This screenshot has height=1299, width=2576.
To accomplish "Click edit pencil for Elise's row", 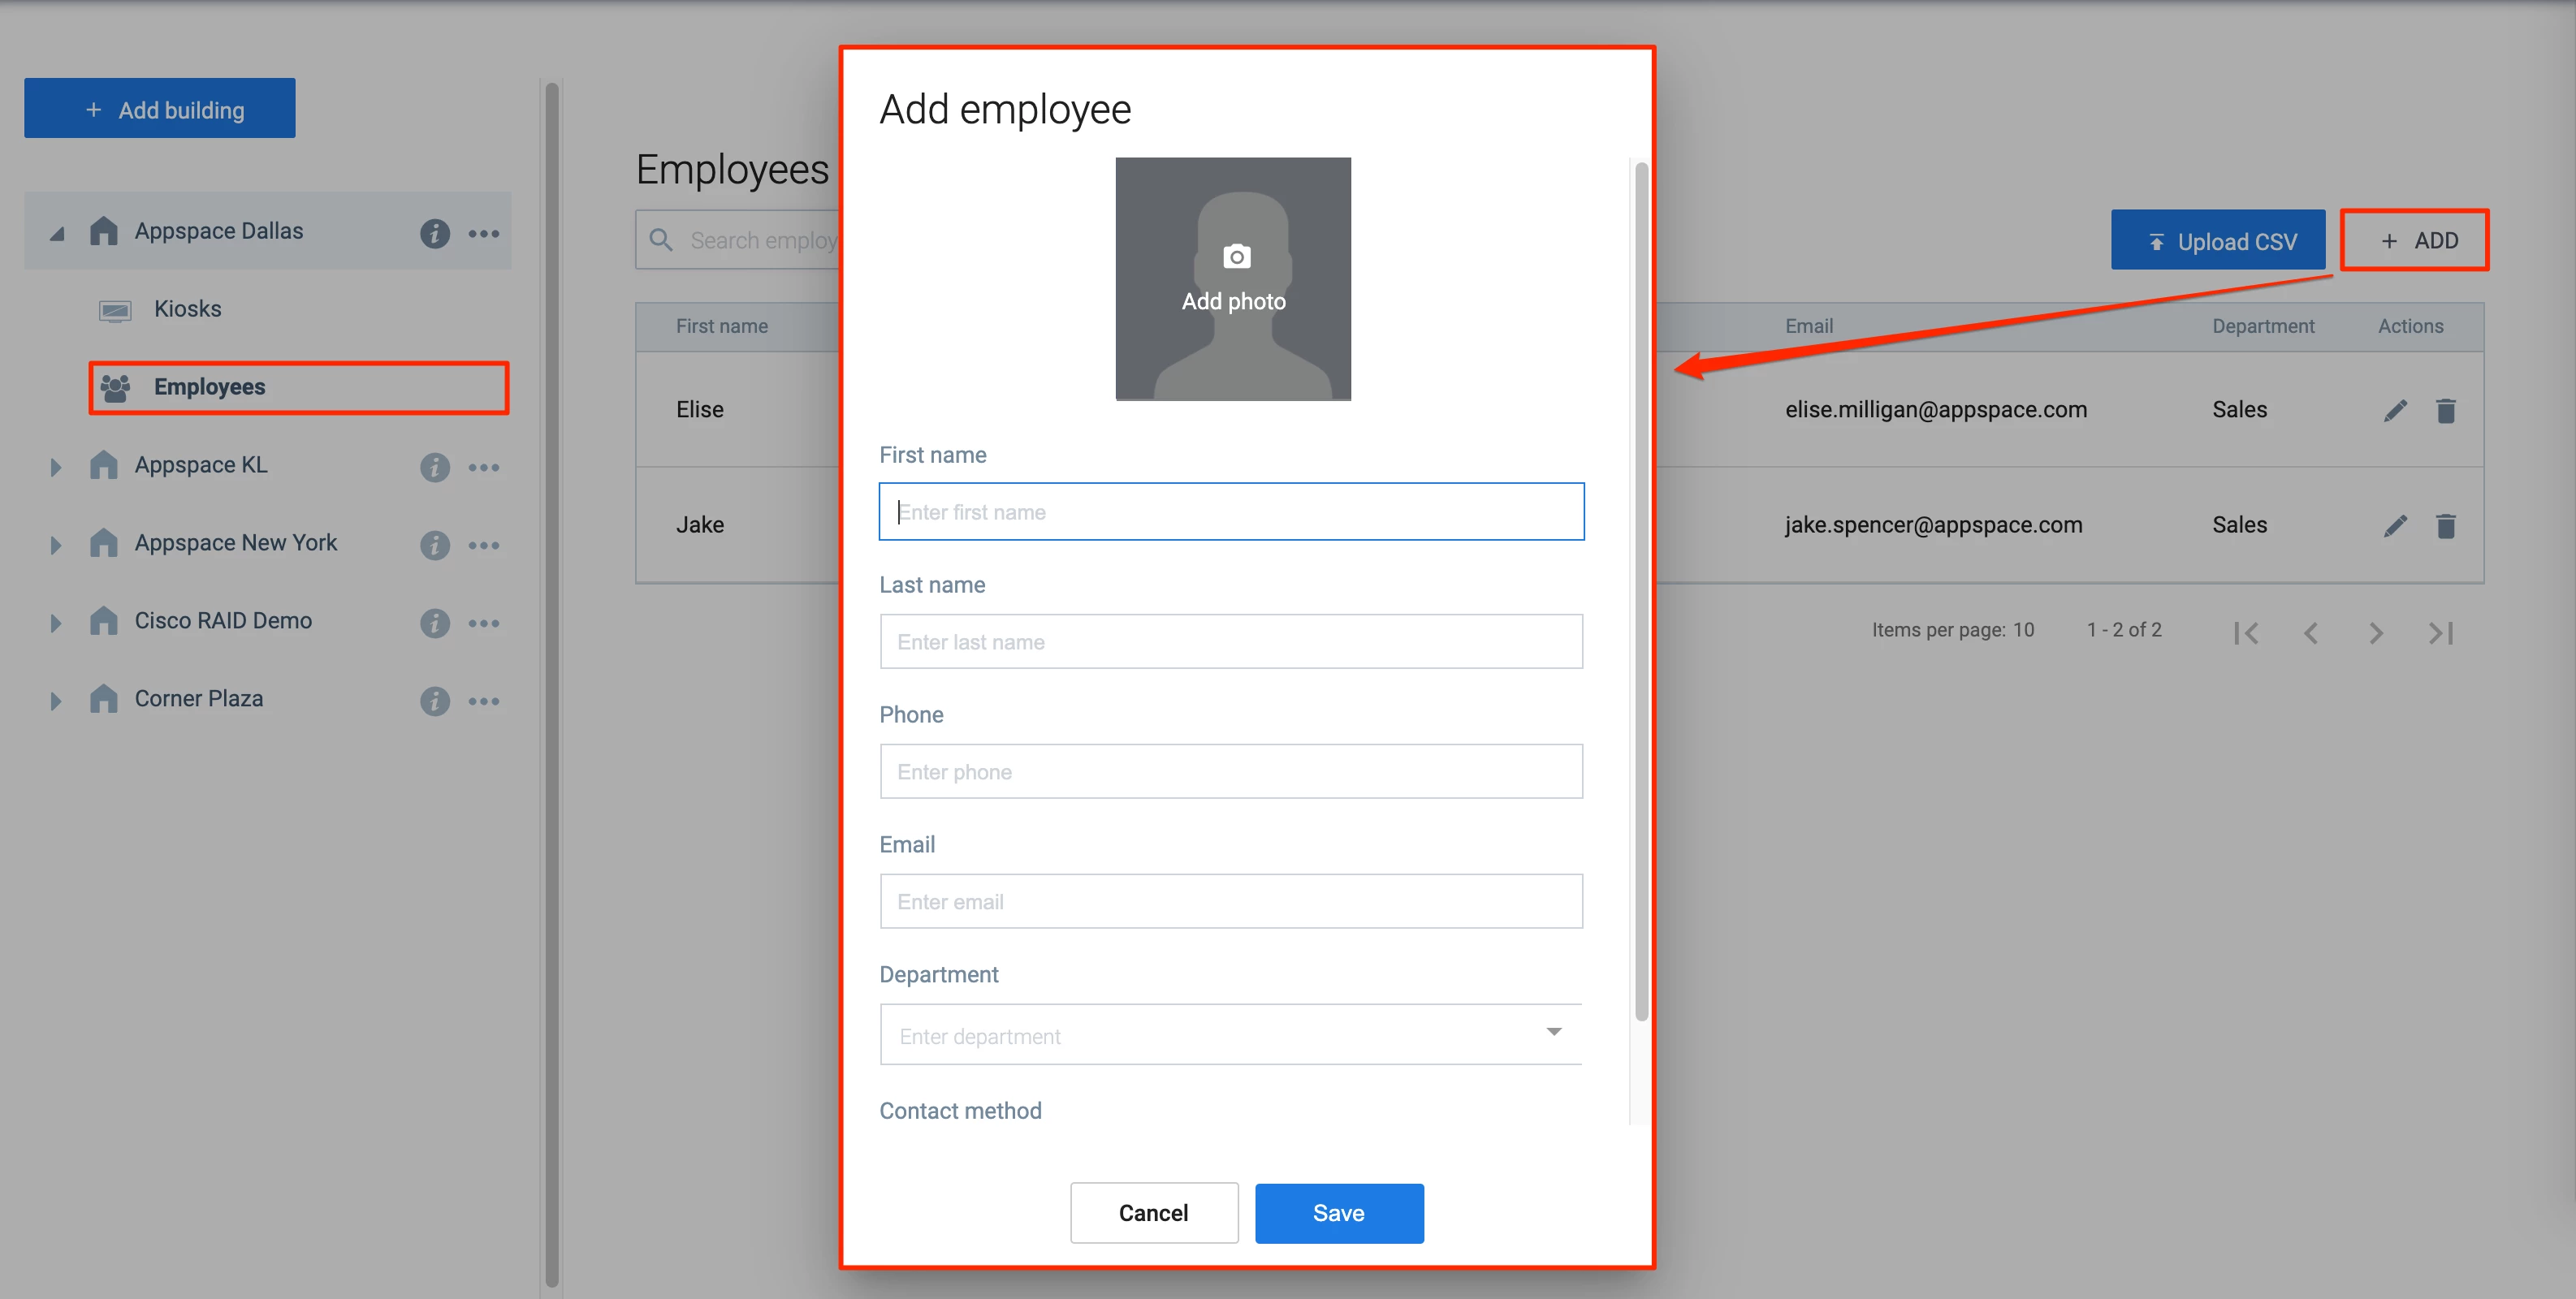I will click(x=2395, y=410).
